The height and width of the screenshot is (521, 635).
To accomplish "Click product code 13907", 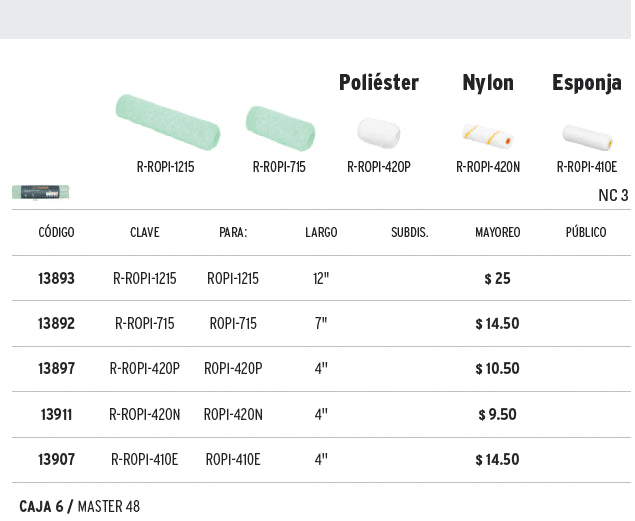I will pyautogui.click(x=56, y=459).
